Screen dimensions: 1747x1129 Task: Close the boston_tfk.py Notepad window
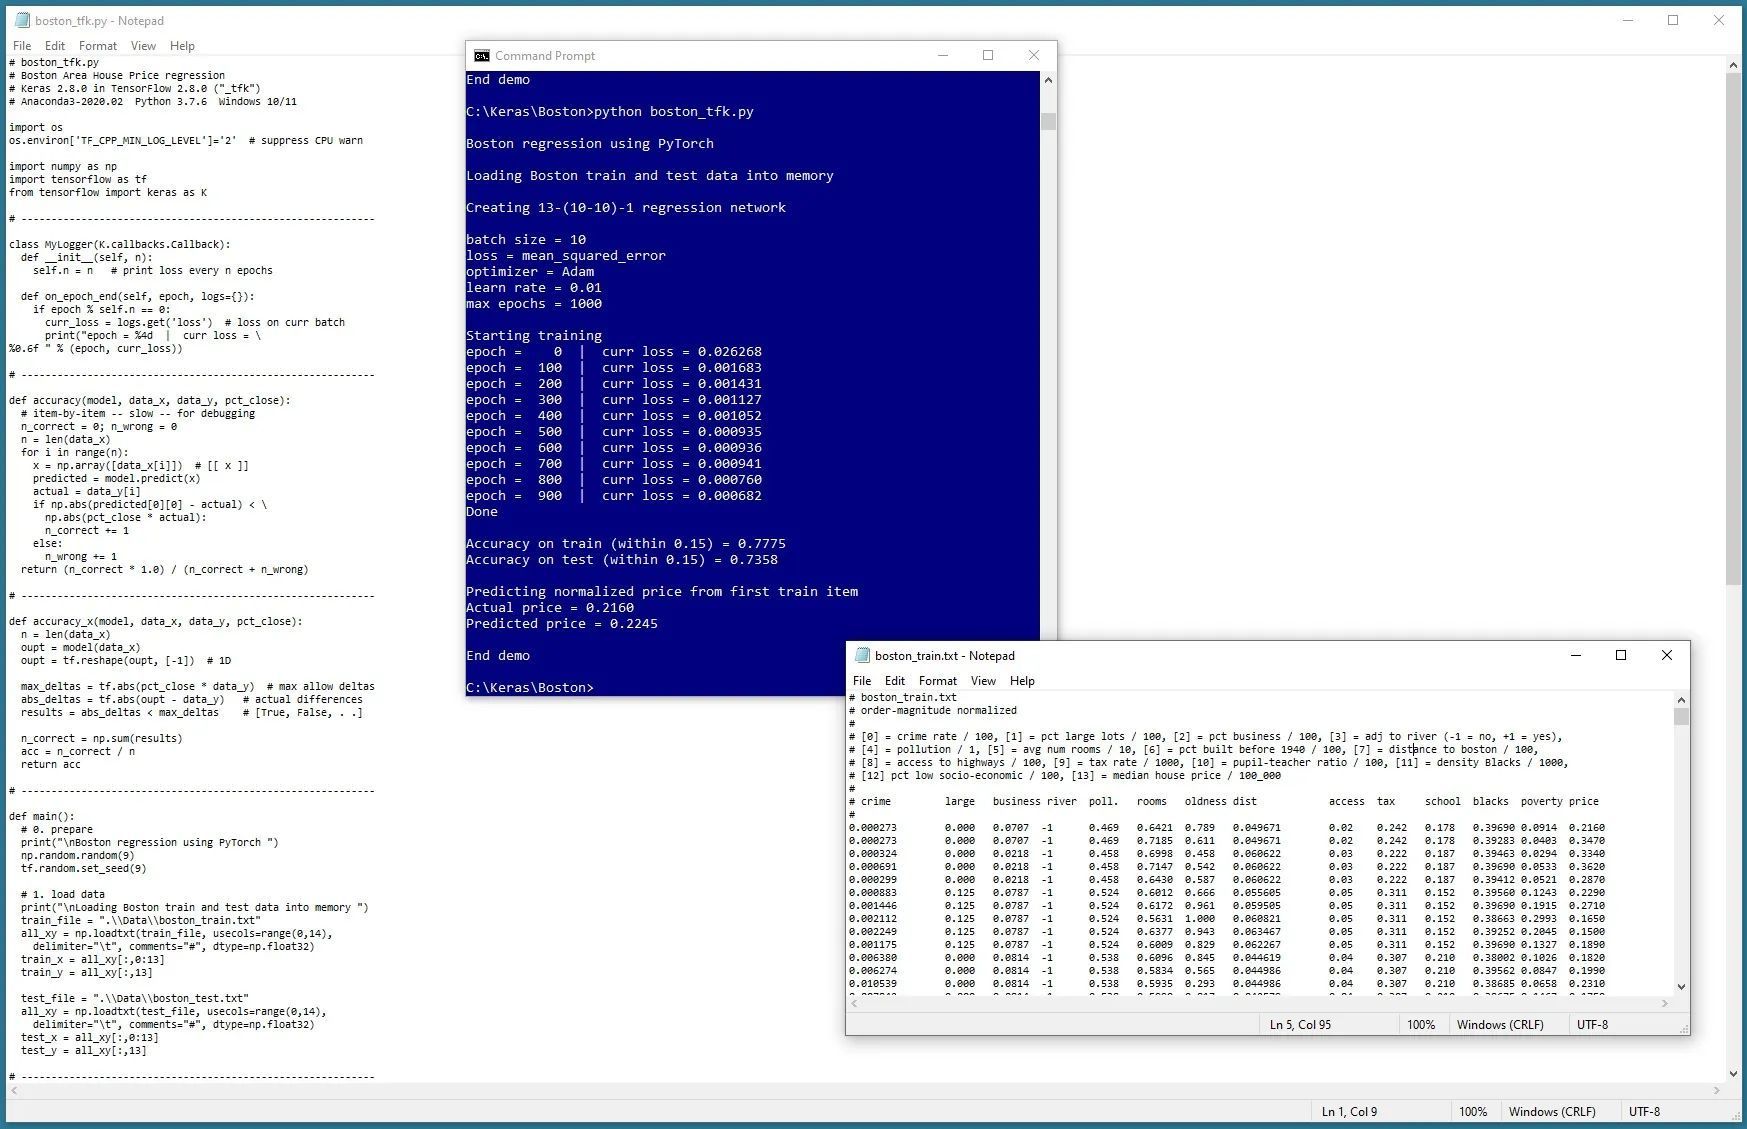coord(1719,20)
